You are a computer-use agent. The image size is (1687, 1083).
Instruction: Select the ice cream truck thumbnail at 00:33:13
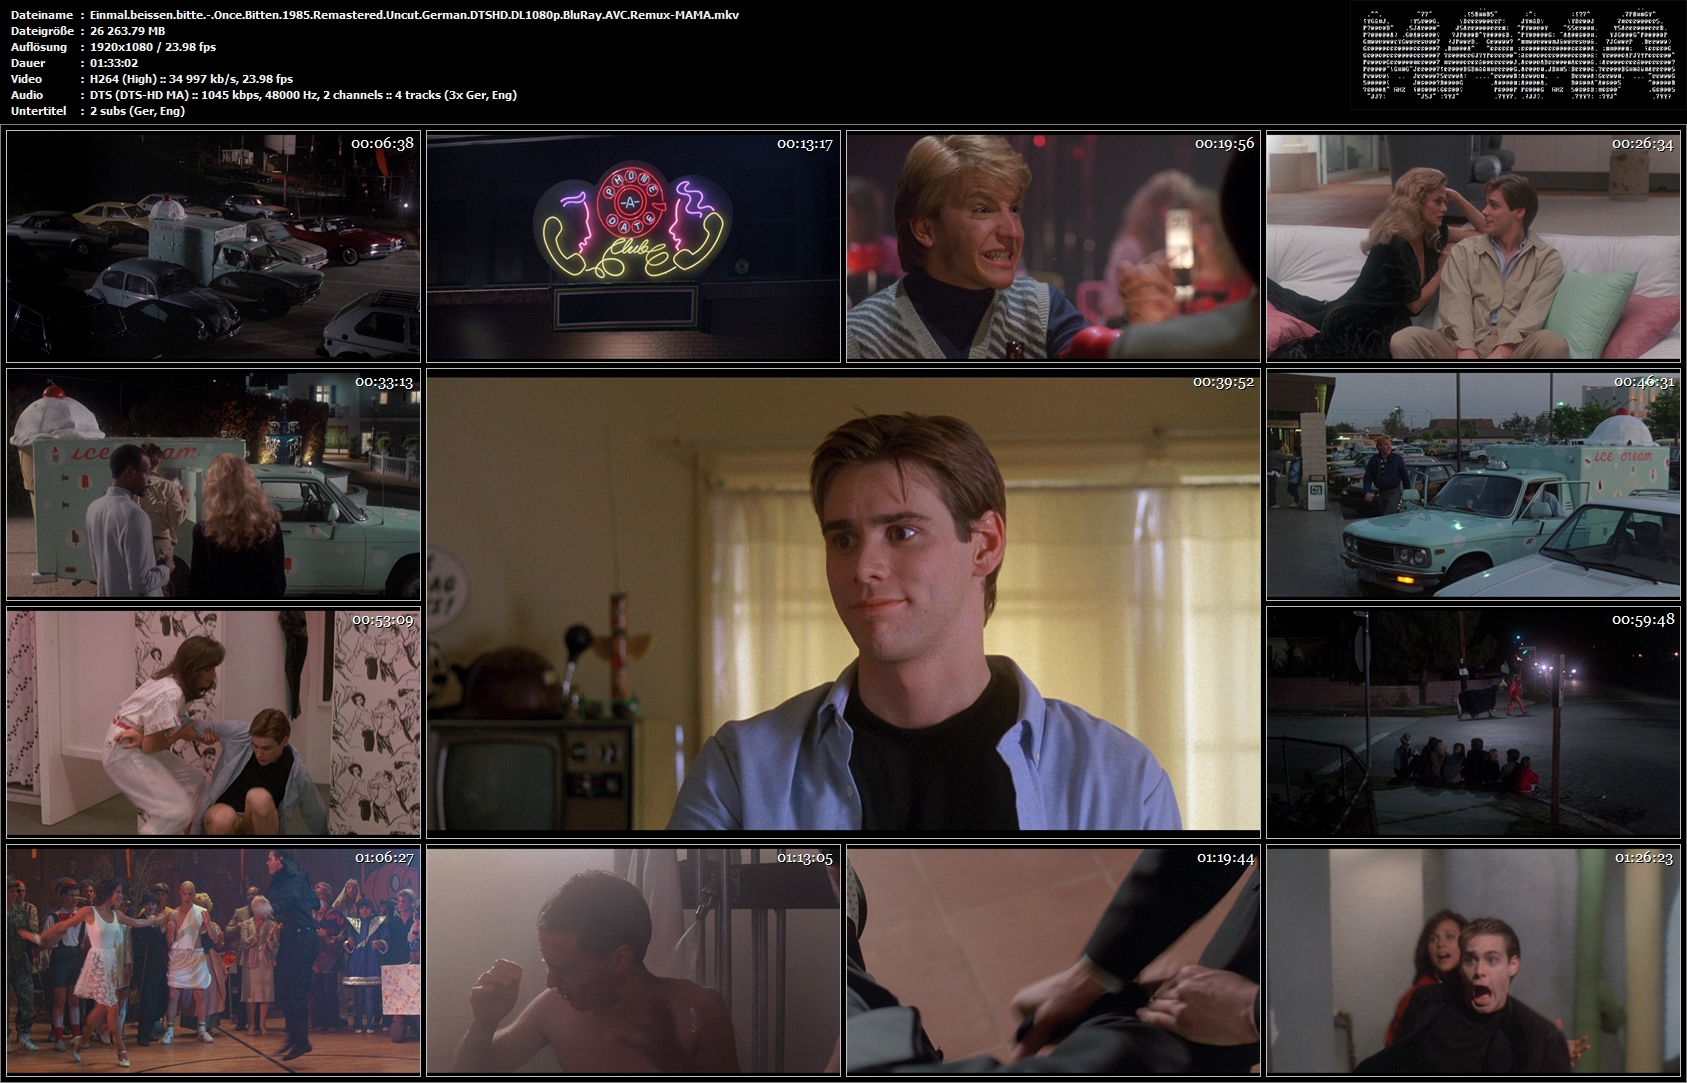(213, 484)
